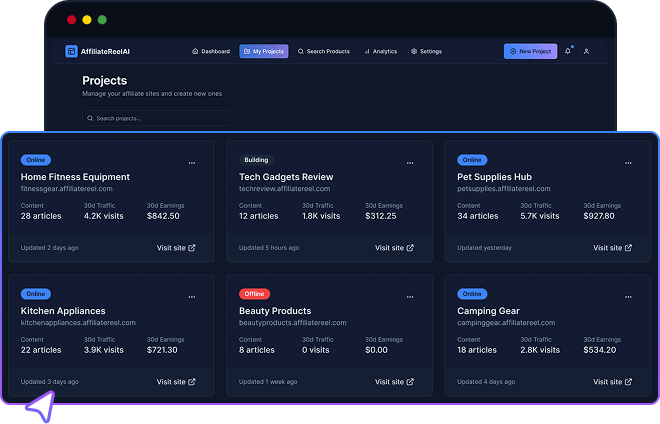Click the search magnifier icon in projects search
Viewport: 660px width, 424px height.
click(90, 118)
